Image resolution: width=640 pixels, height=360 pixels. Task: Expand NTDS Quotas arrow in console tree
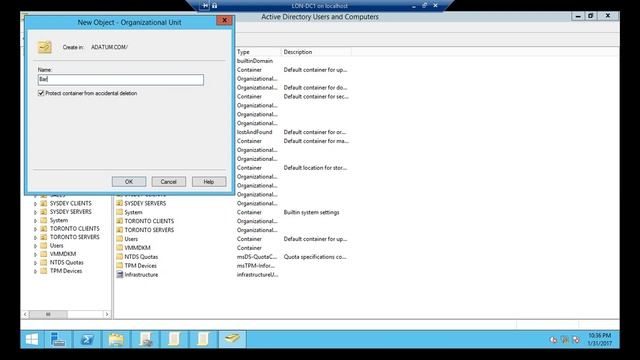click(x=35, y=263)
